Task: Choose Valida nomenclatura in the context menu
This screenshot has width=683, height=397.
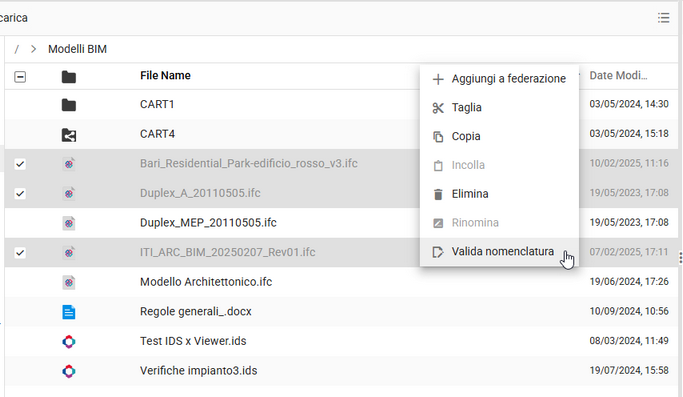Action: tap(499, 252)
